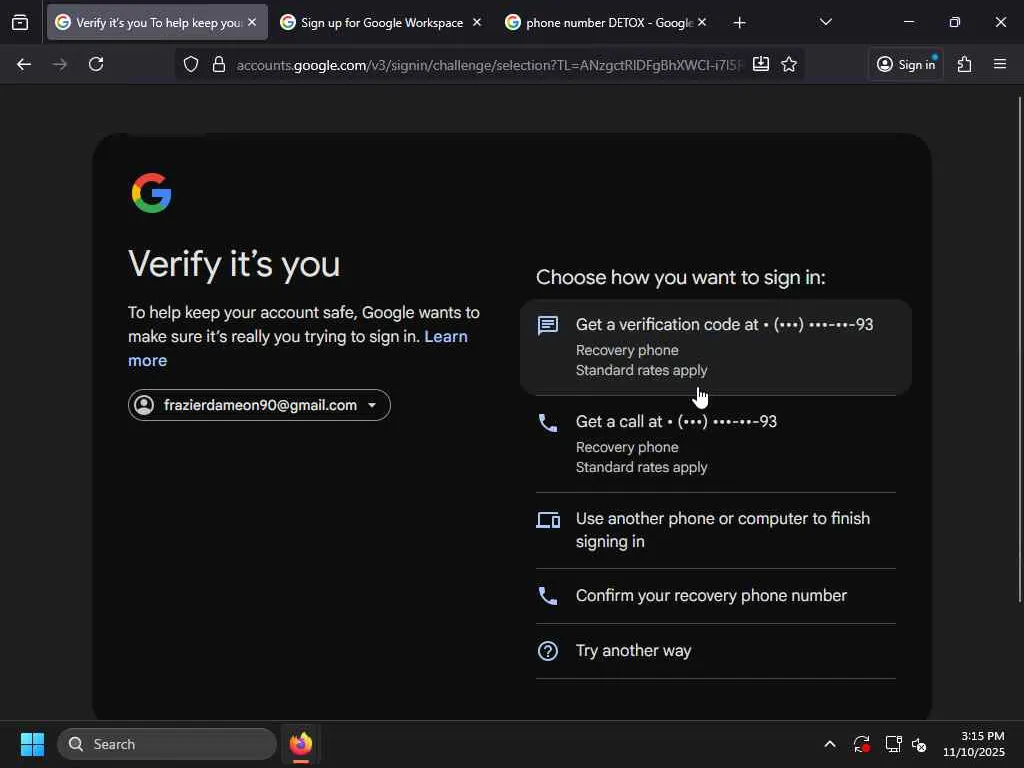Click the Firefox account Sign in button
Viewport: 1024px width, 768px height.
click(x=906, y=64)
